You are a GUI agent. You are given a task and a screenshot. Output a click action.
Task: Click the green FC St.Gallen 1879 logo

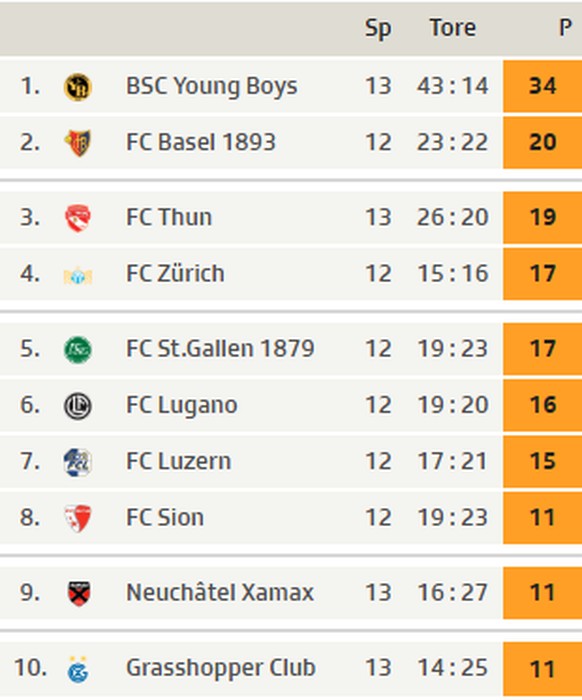tap(78, 349)
